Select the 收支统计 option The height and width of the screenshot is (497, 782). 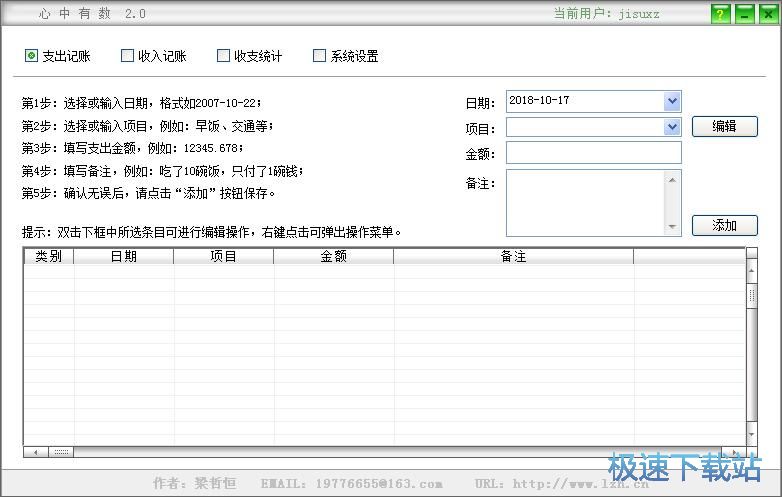[249, 56]
